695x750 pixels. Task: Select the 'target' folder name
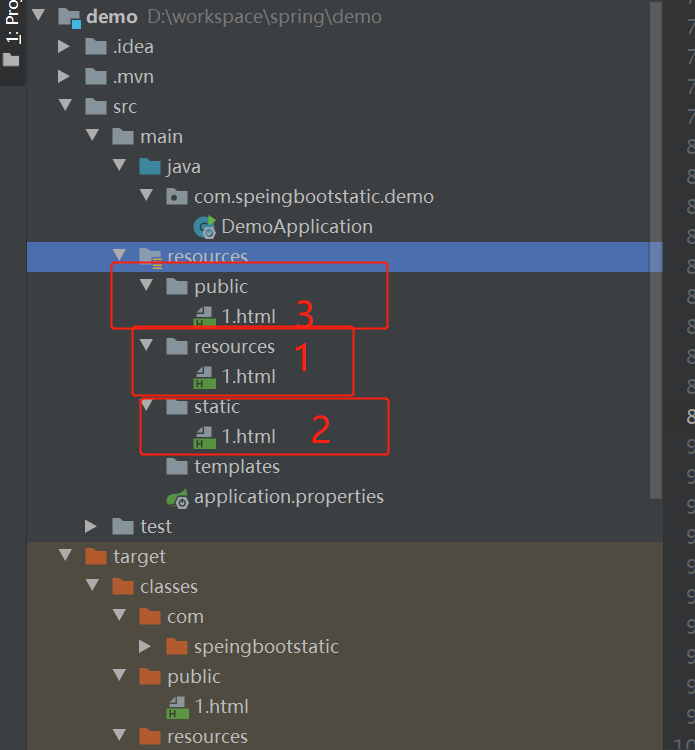click(139, 557)
